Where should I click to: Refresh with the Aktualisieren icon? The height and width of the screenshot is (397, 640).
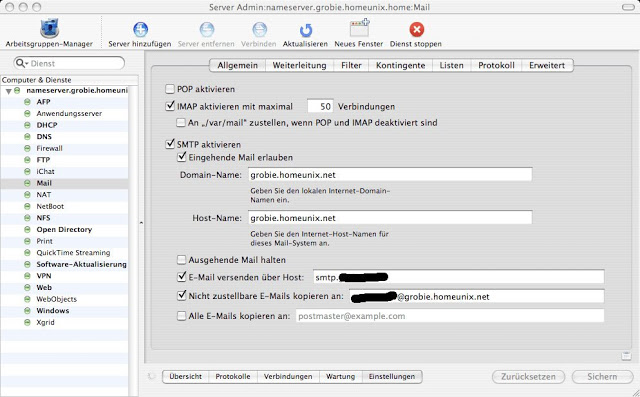(x=305, y=30)
